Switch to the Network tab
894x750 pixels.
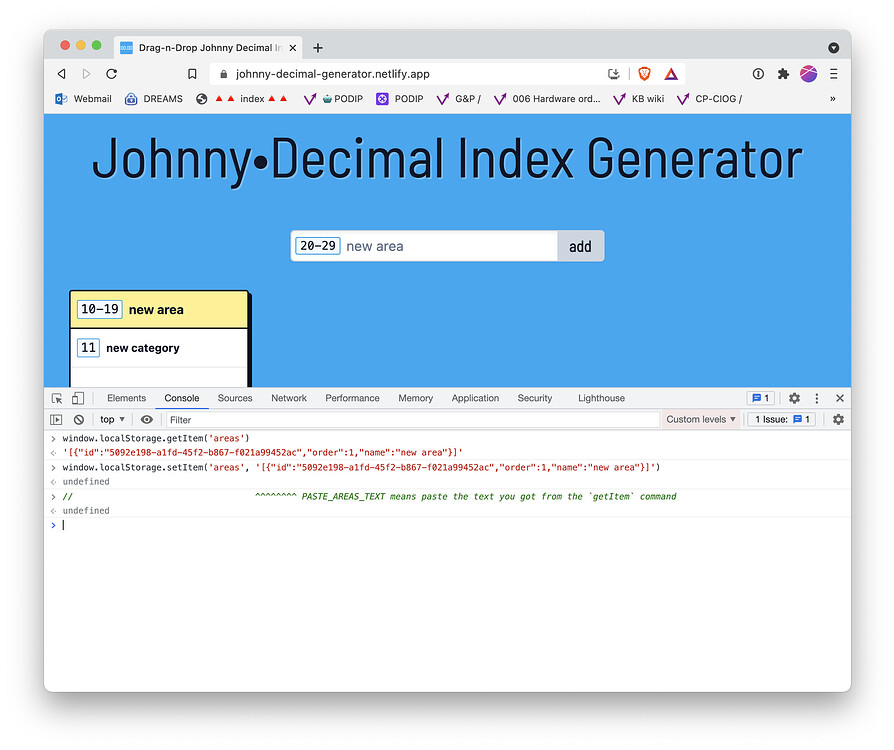click(289, 398)
